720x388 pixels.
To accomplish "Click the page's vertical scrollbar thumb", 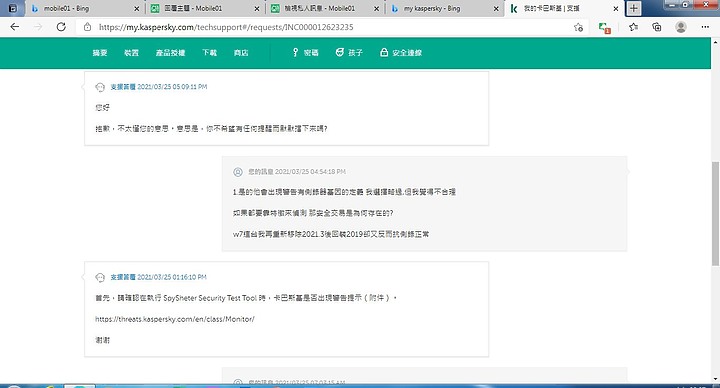I will 715,213.
